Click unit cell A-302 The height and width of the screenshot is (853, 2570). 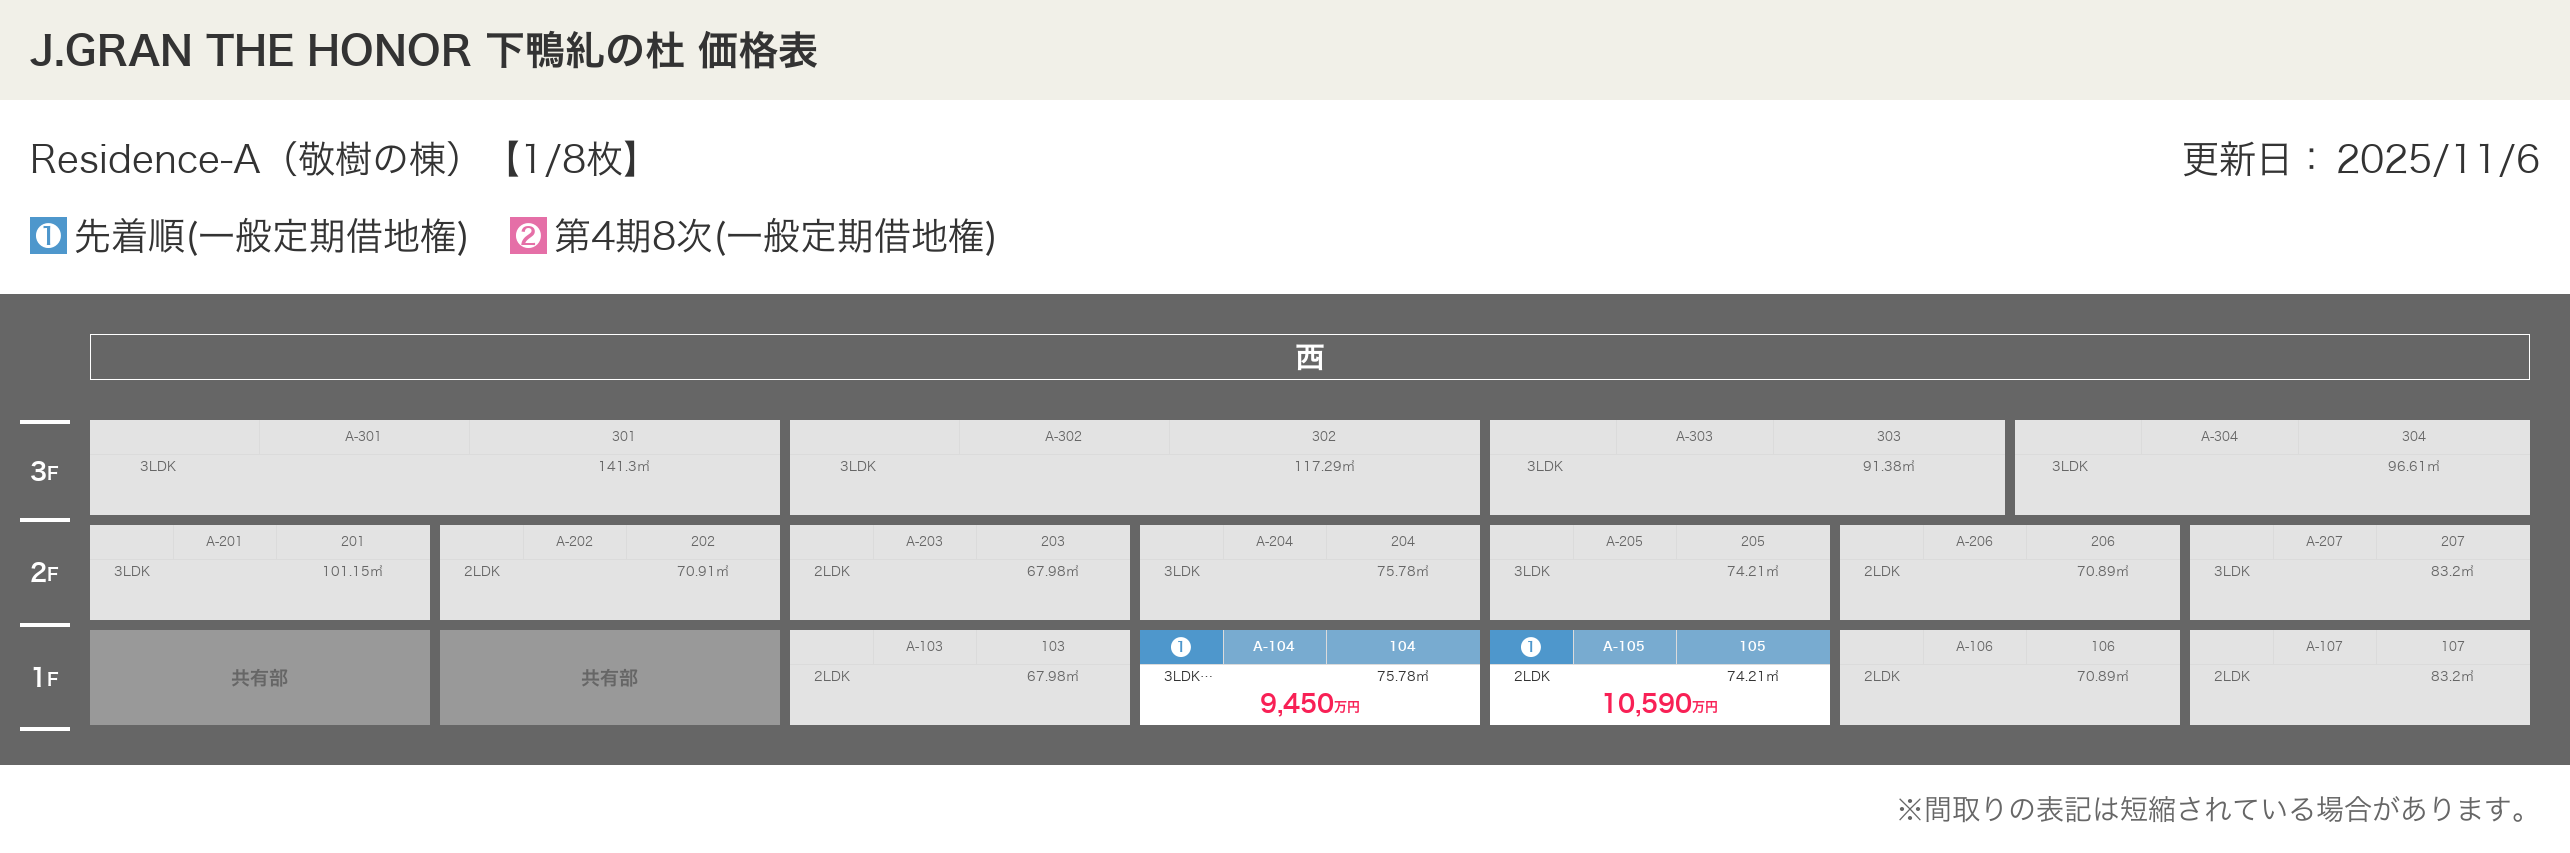(x=1134, y=467)
